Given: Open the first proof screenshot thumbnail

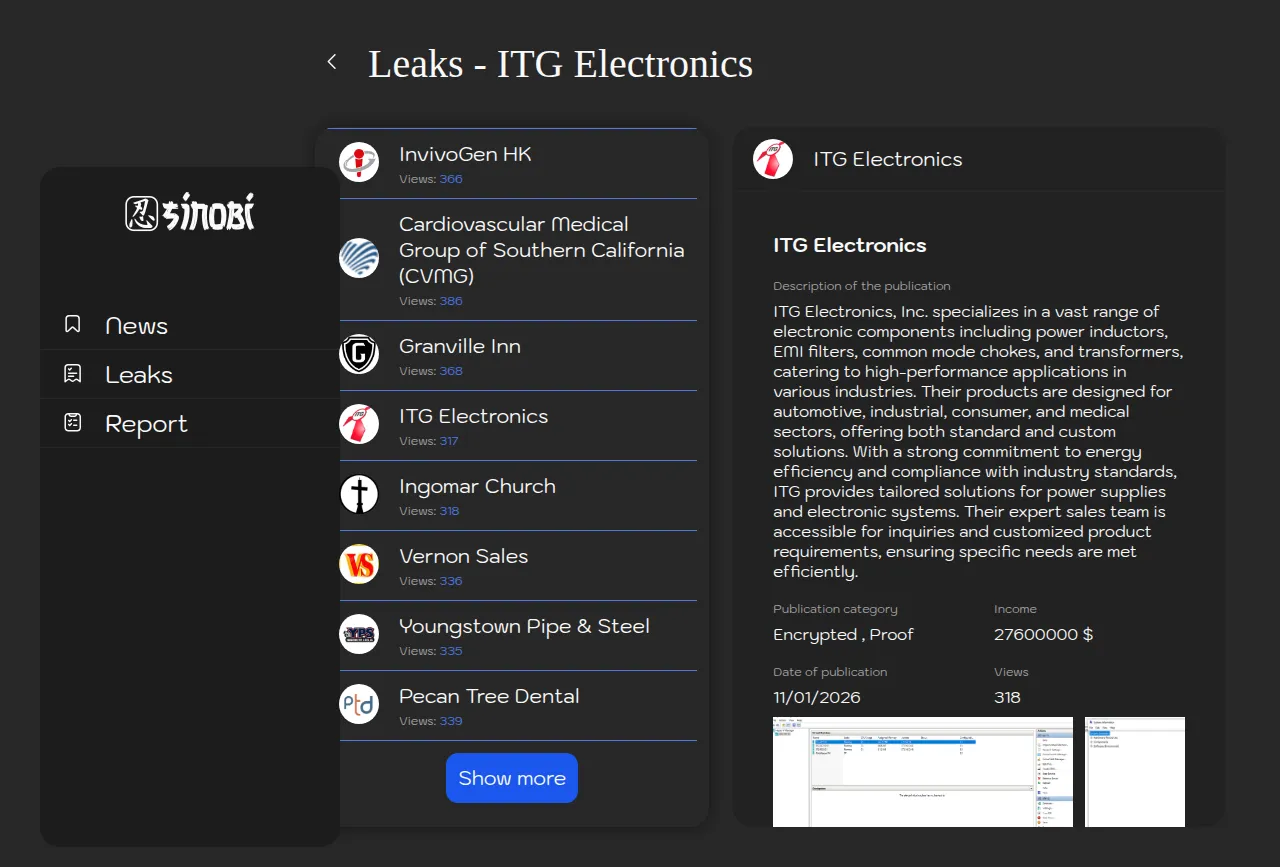Looking at the screenshot, I should pos(922,771).
